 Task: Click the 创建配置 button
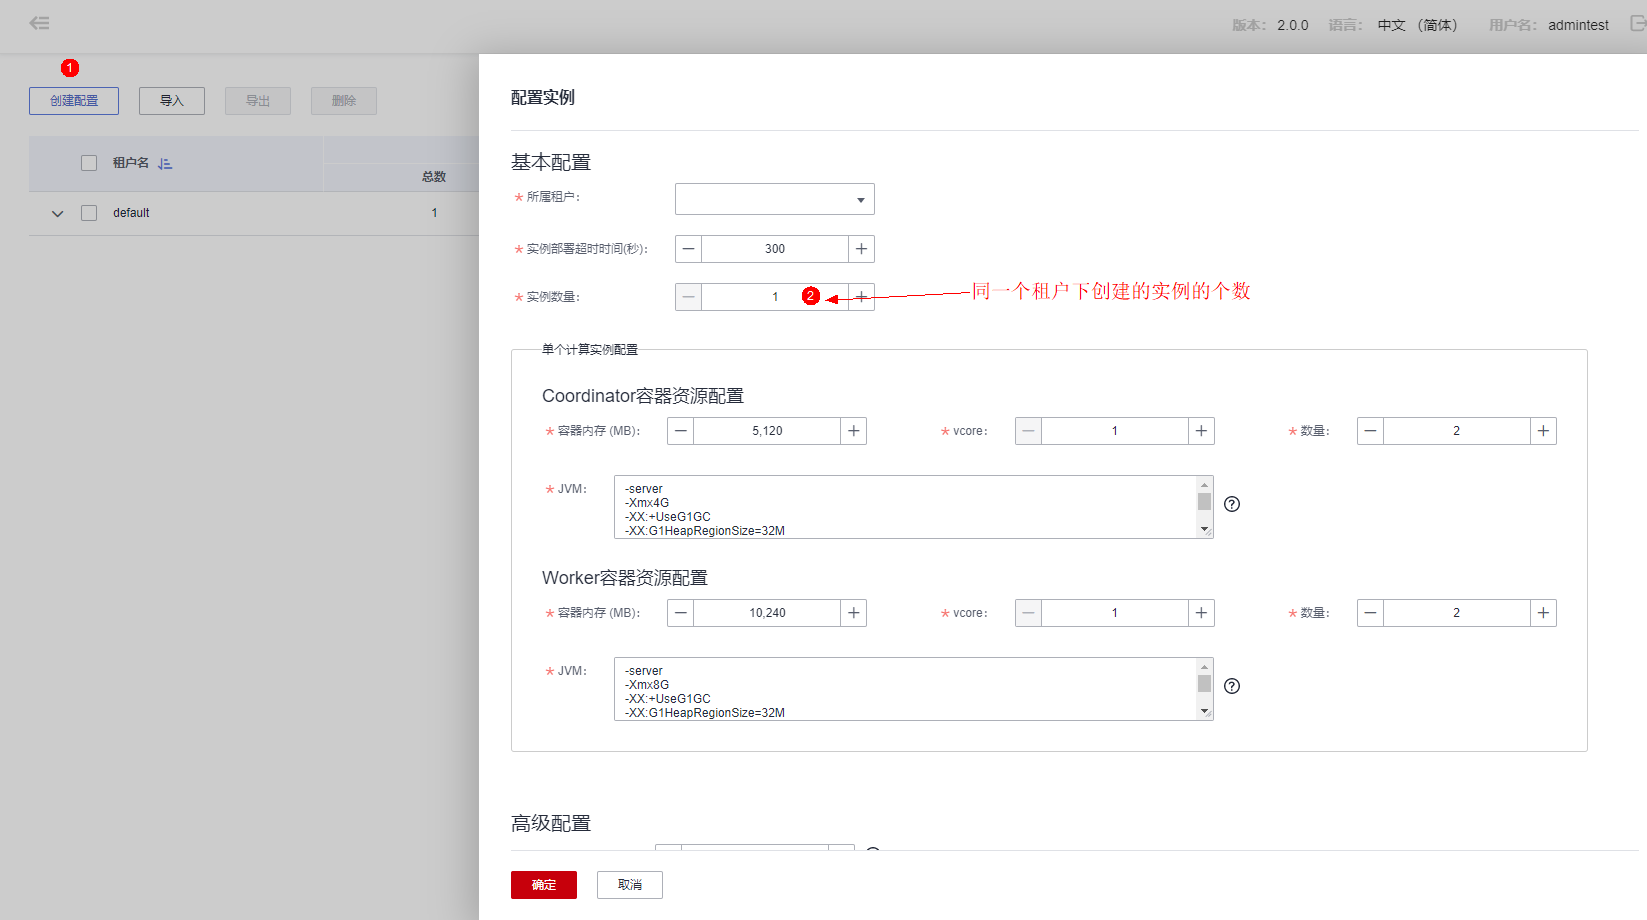click(74, 101)
